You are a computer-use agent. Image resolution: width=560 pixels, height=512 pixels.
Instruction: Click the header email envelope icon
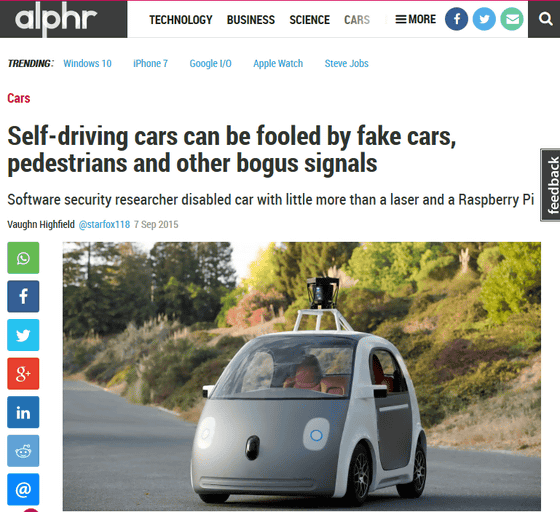pos(512,19)
